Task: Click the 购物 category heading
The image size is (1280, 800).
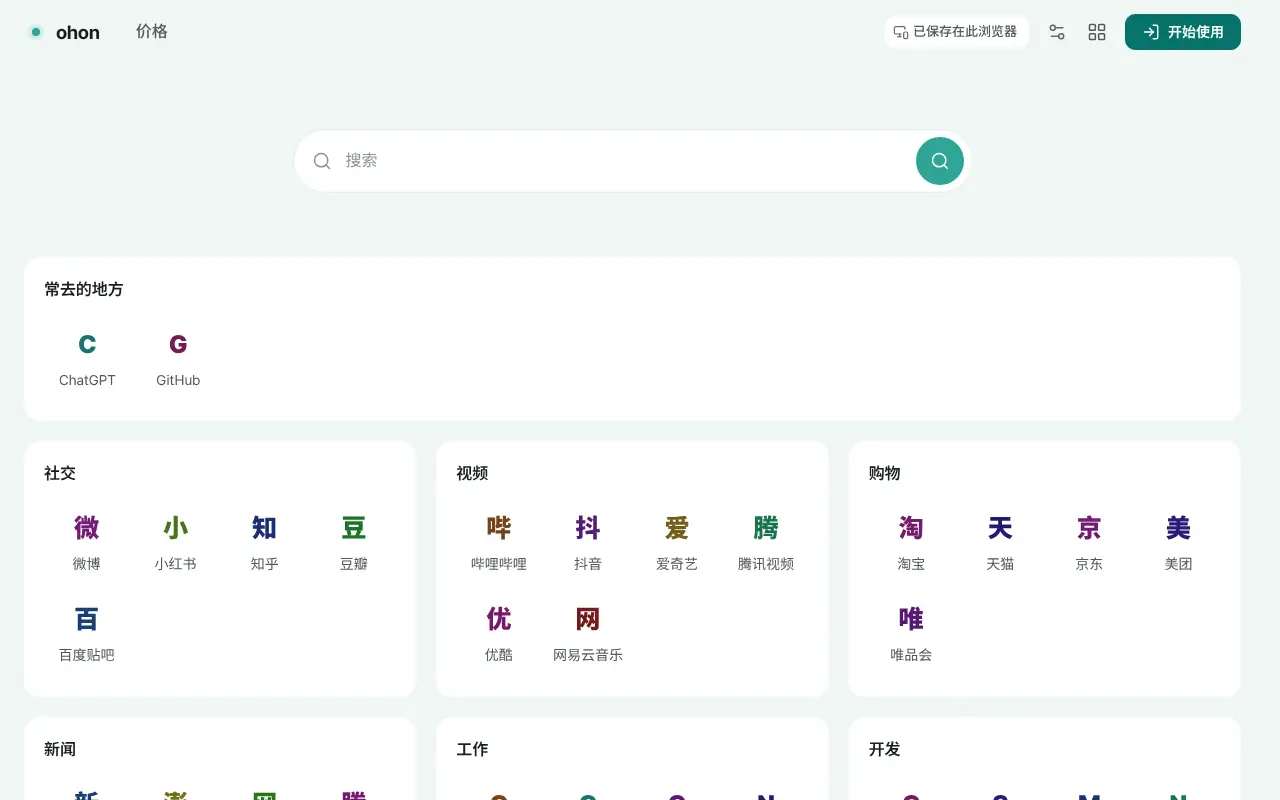Action: tap(885, 473)
